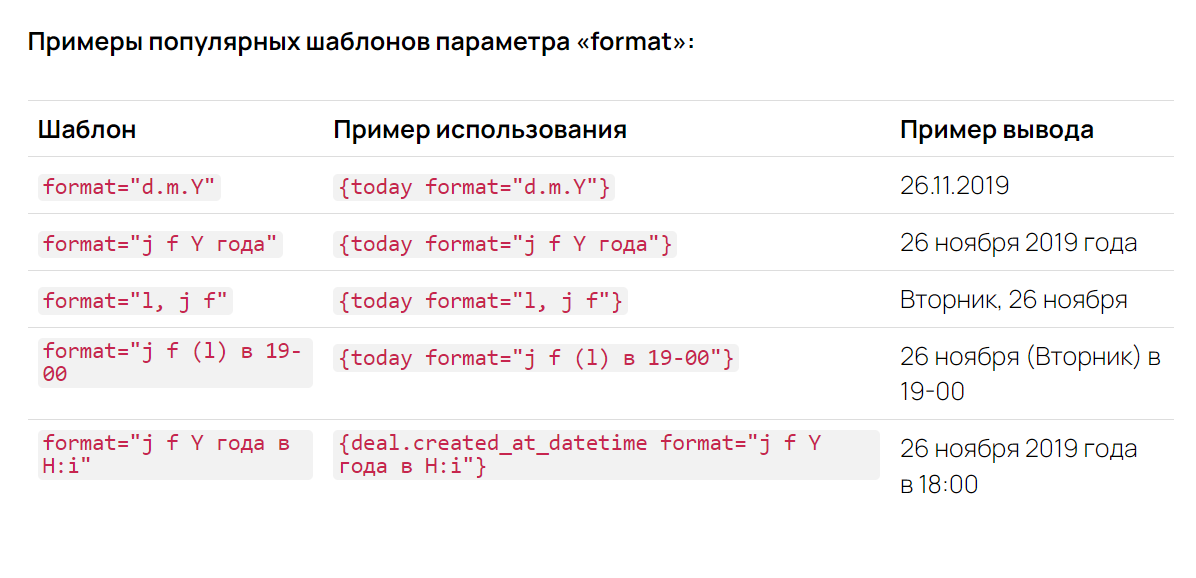
Task: Click the «Пример вывода» column header
Action: [996, 129]
